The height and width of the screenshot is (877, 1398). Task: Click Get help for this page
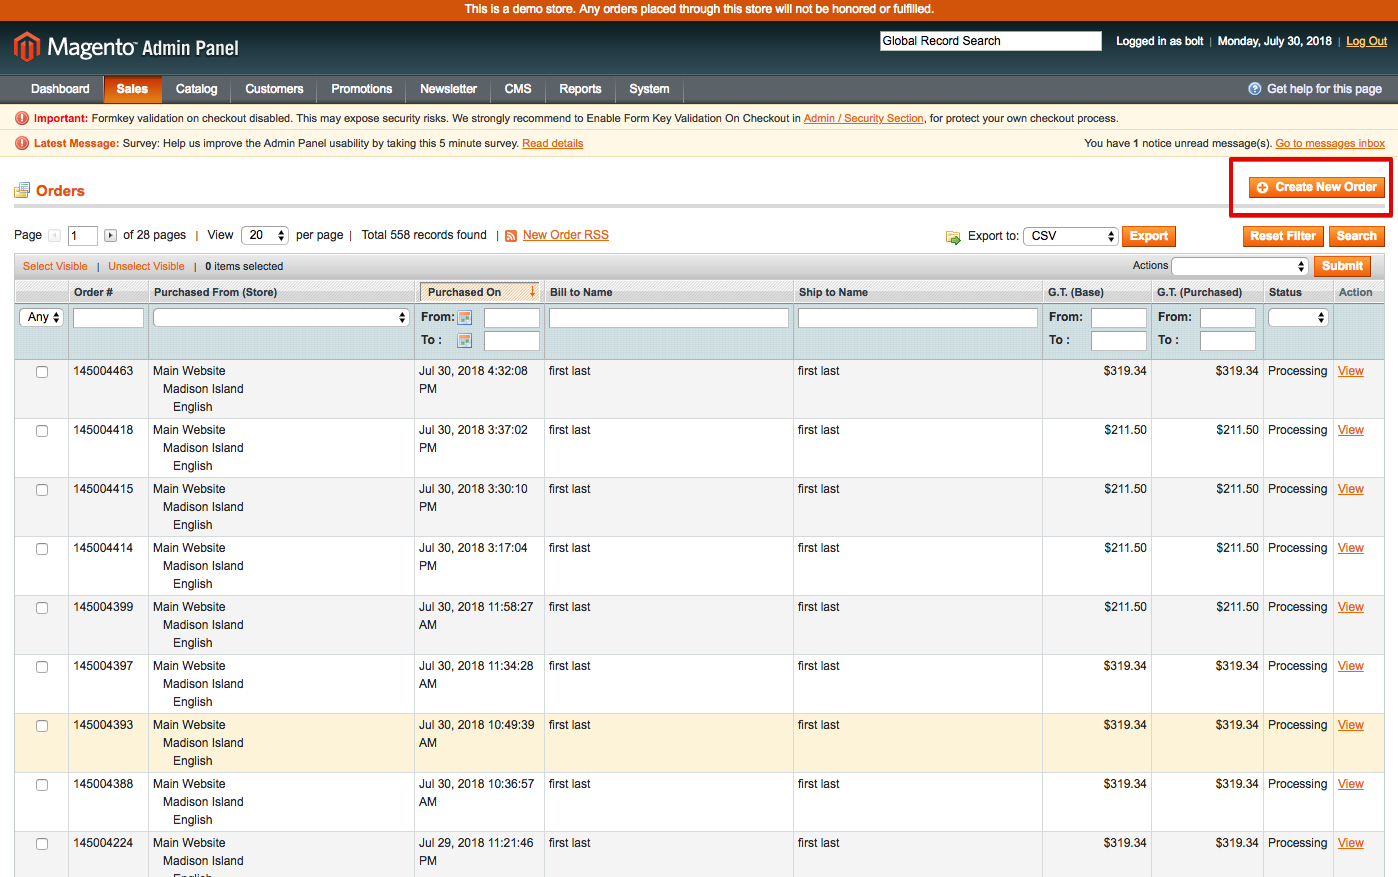(1324, 89)
